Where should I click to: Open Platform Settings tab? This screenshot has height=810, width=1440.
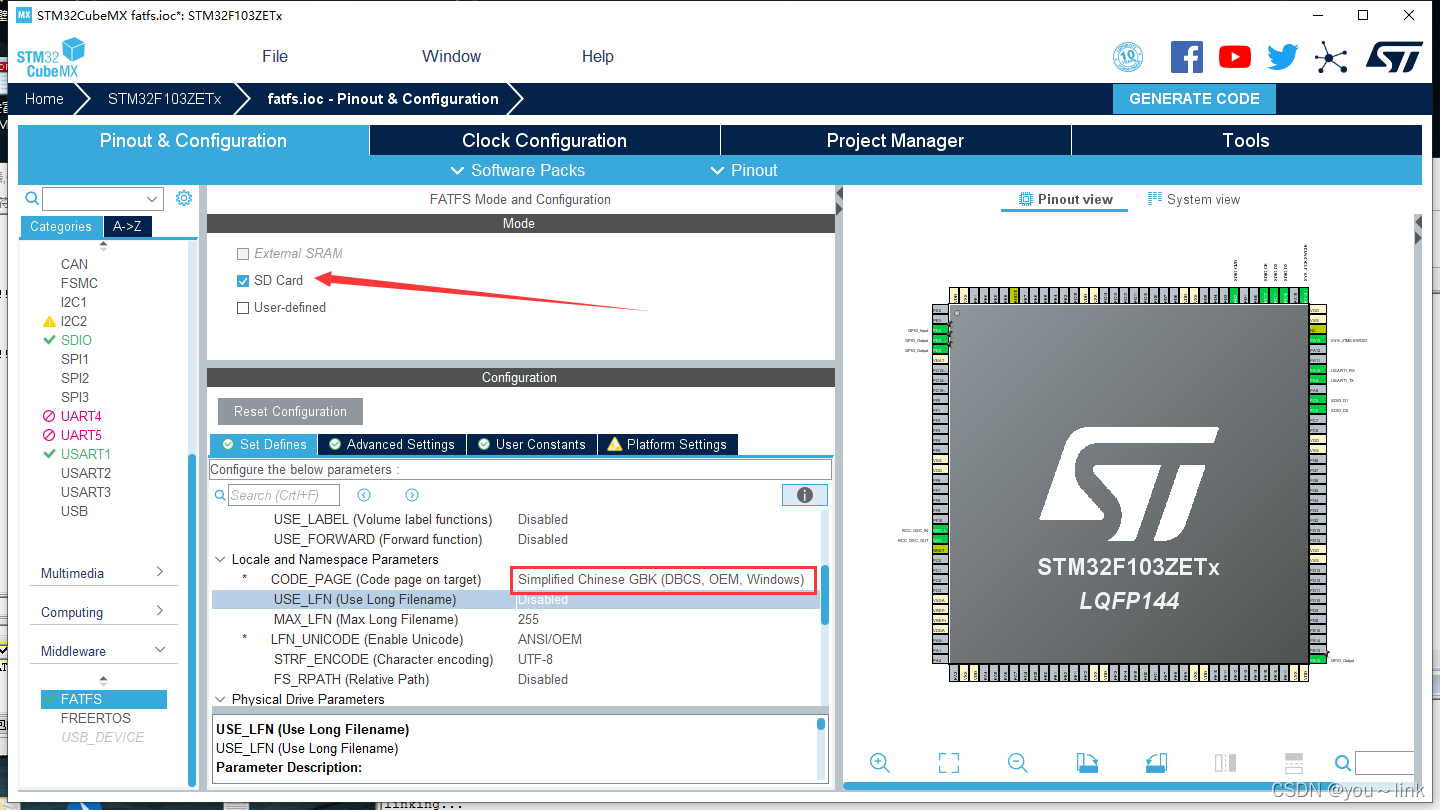click(x=668, y=444)
